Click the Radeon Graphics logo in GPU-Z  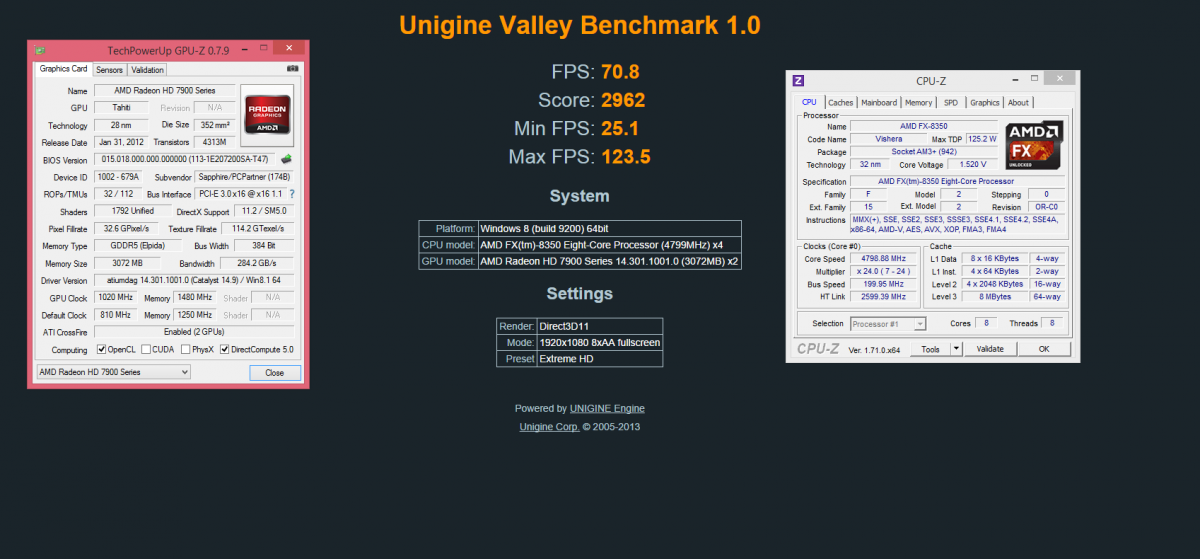pos(267,113)
